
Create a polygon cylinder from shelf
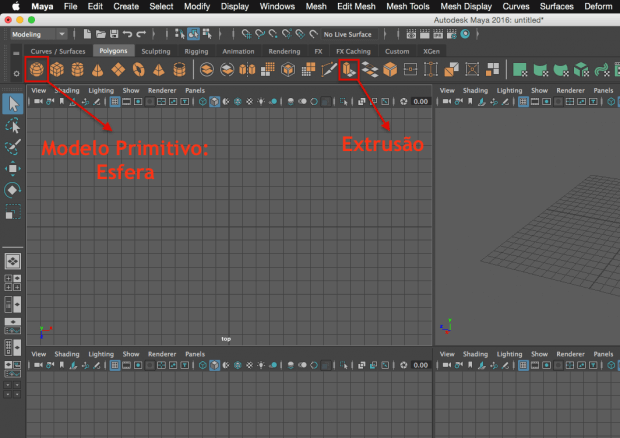click(78, 70)
